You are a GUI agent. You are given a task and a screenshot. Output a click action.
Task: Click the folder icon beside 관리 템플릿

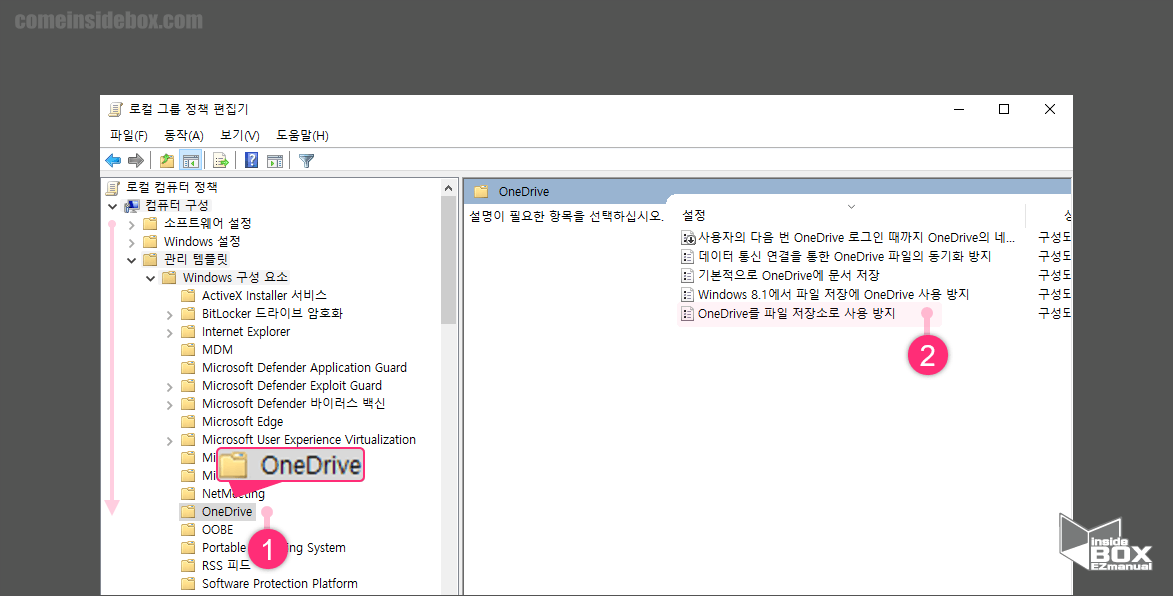(x=150, y=259)
